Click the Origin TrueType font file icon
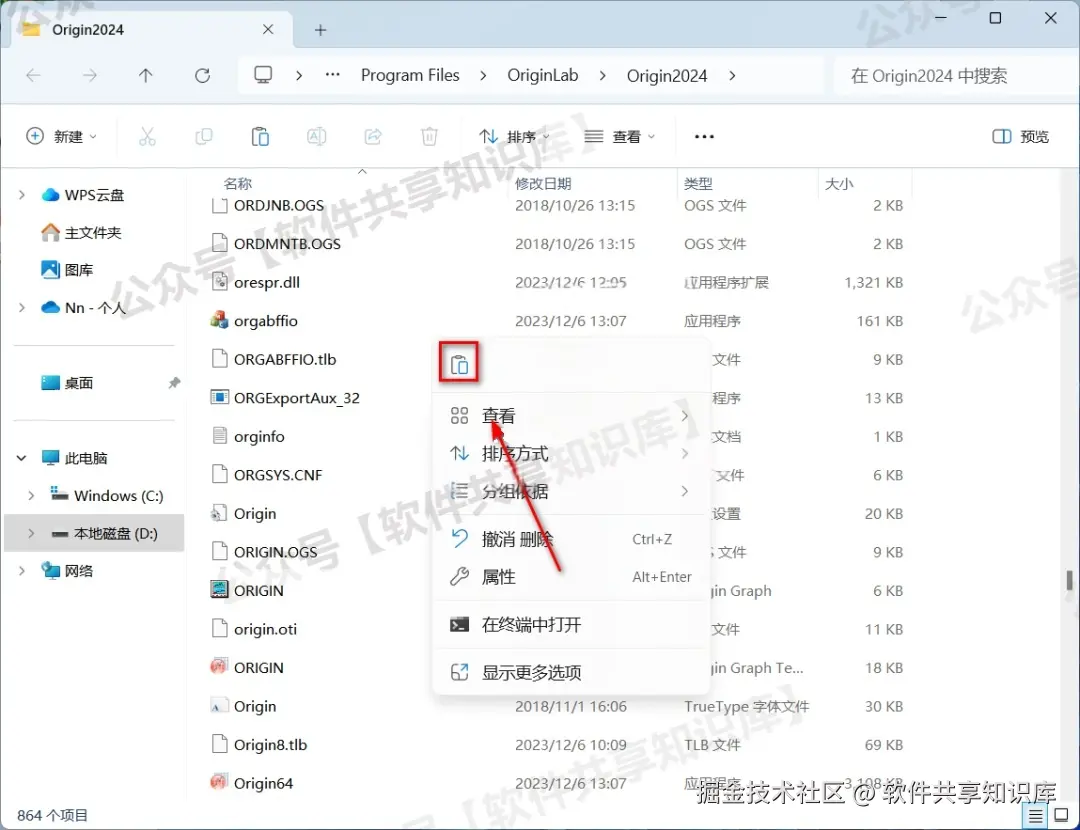Screen dimensions: 1080x830 point(219,706)
